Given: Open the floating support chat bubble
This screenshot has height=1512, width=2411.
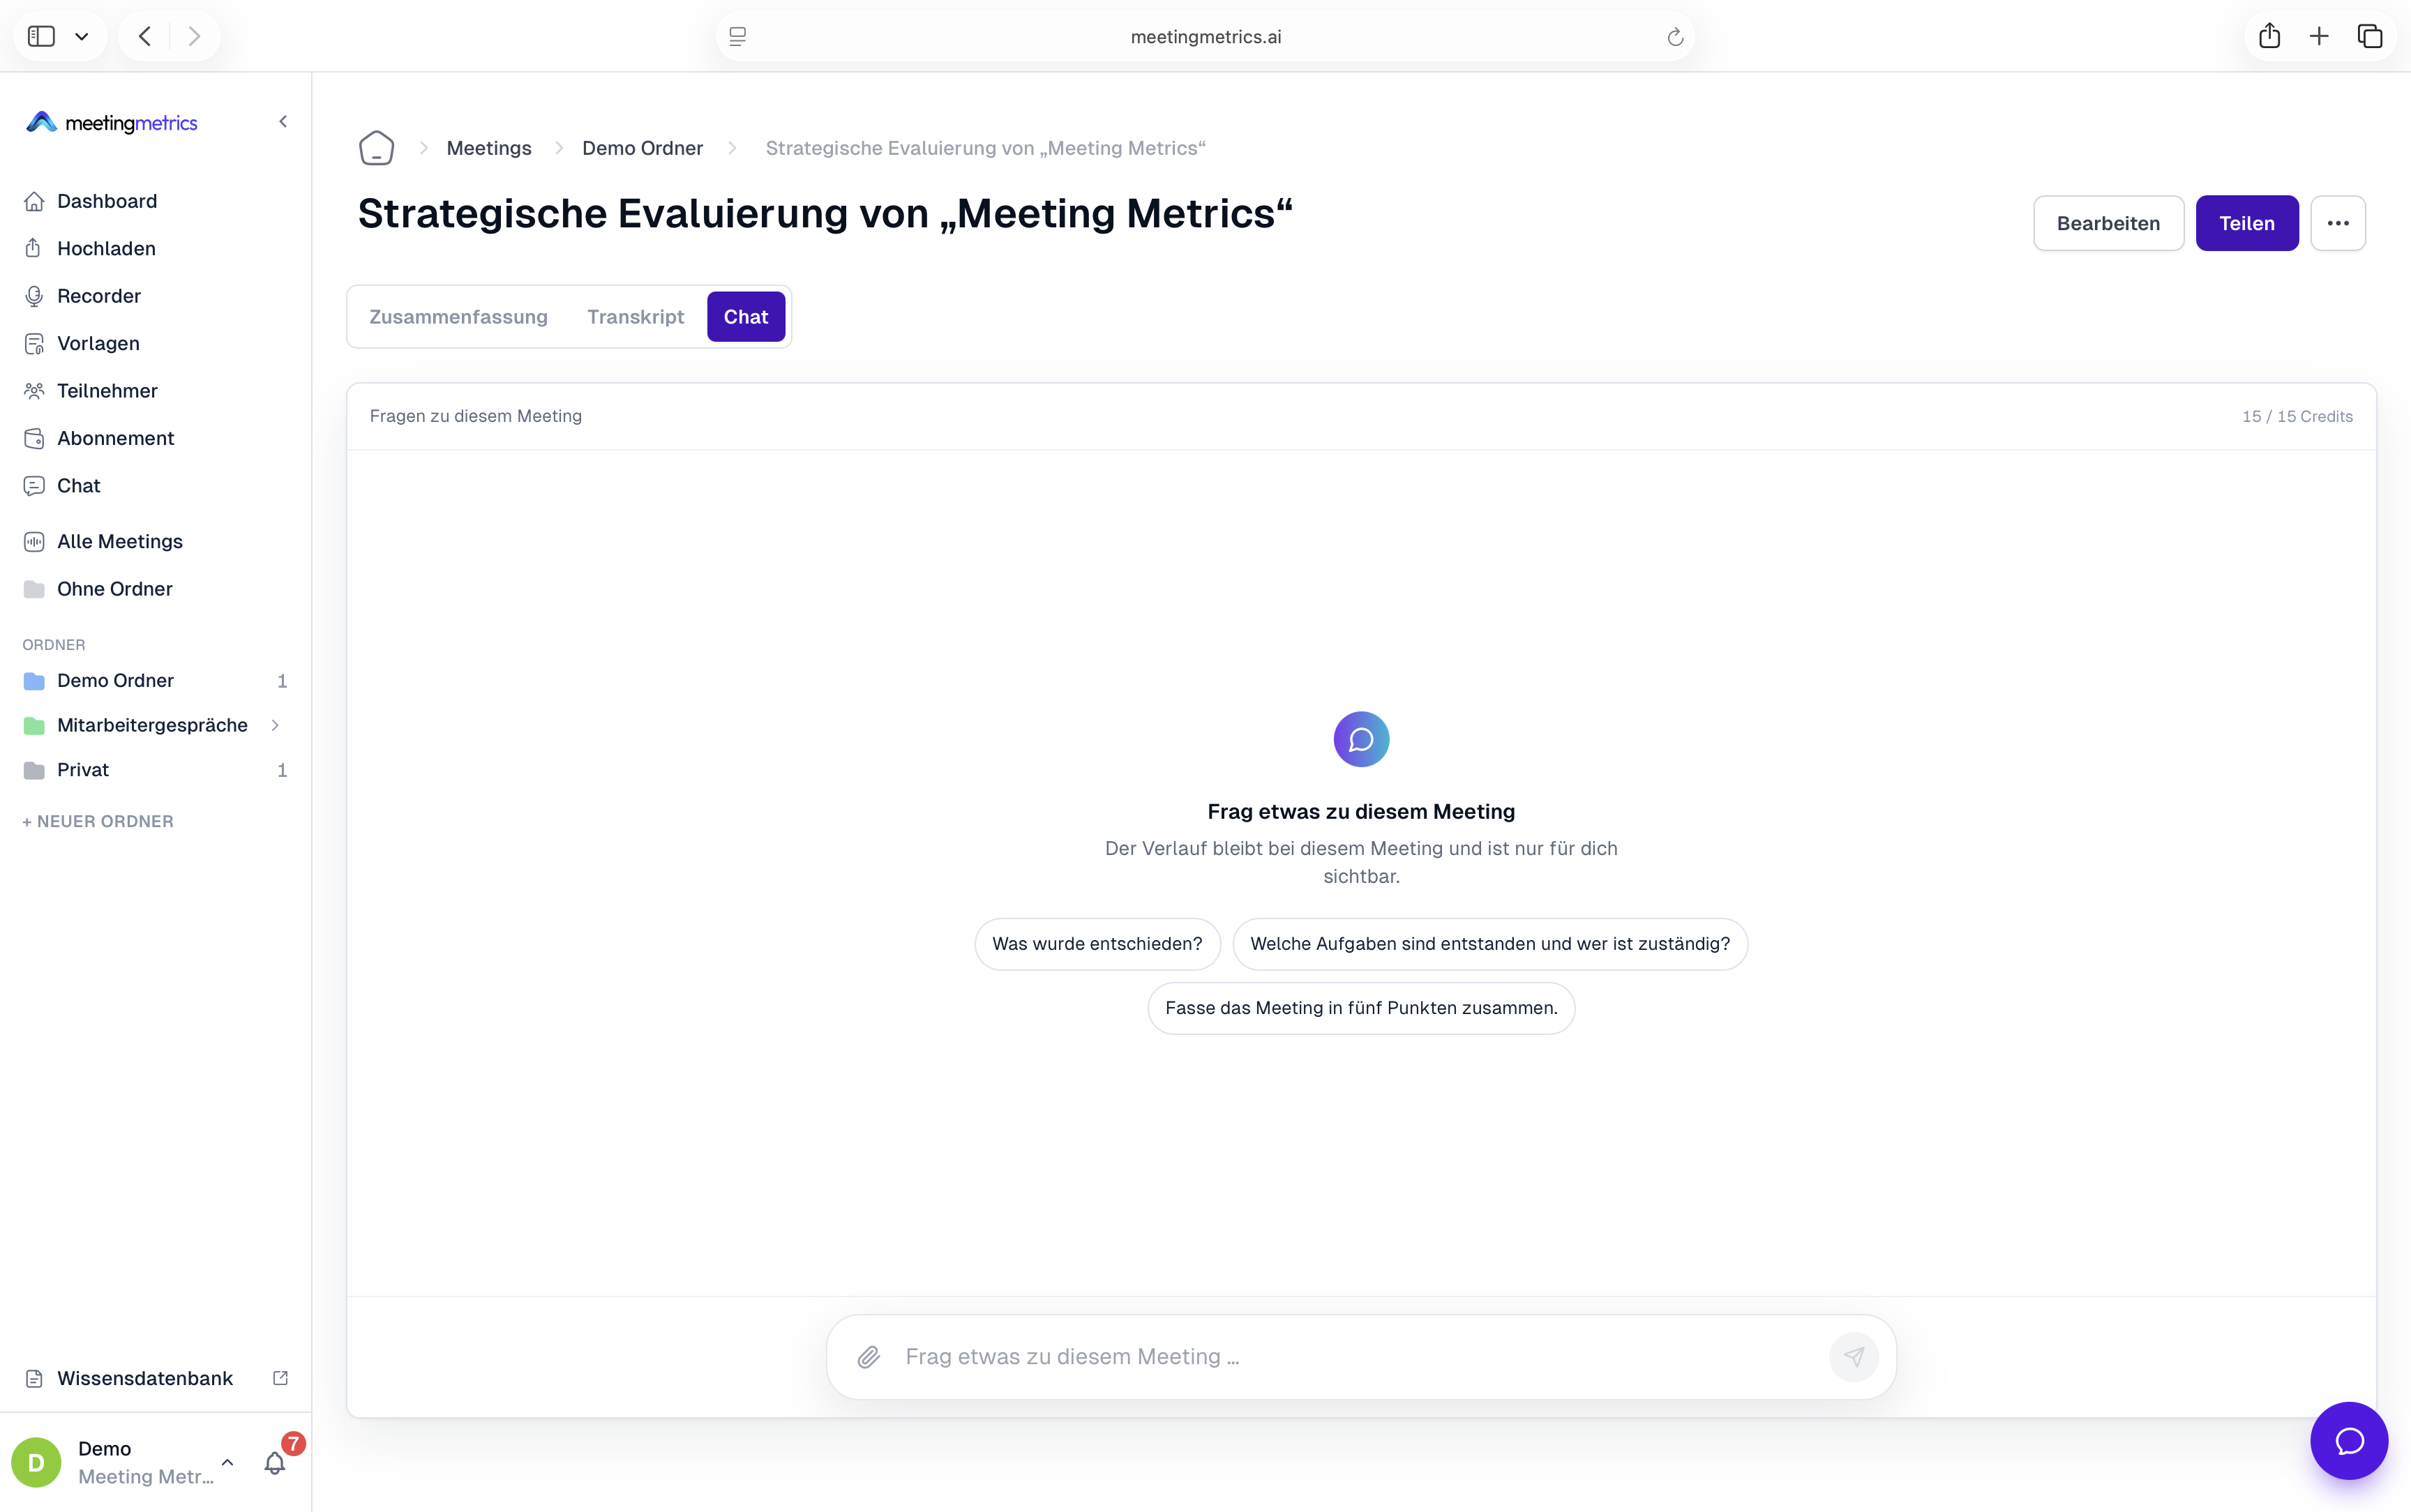Looking at the screenshot, I should point(2349,1441).
